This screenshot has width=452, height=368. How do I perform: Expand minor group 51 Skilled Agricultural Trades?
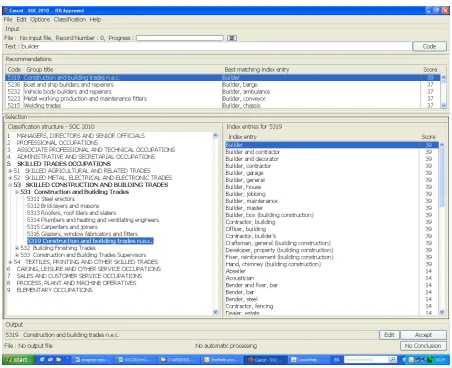tap(10, 171)
